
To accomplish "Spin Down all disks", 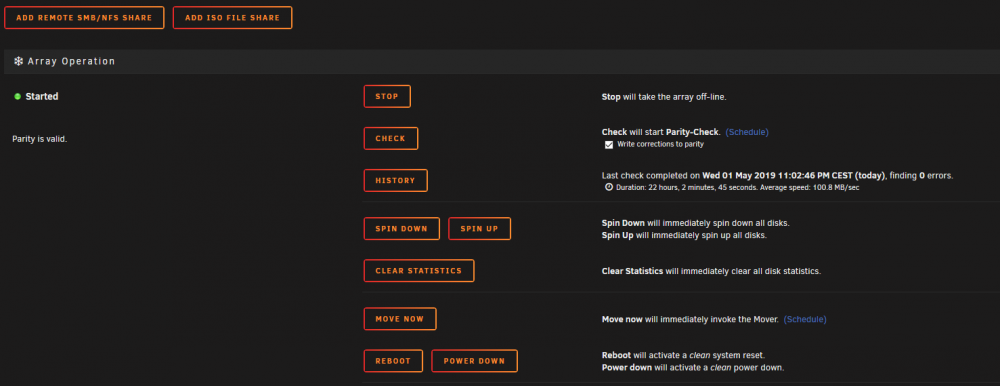I will [x=402, y=228].
